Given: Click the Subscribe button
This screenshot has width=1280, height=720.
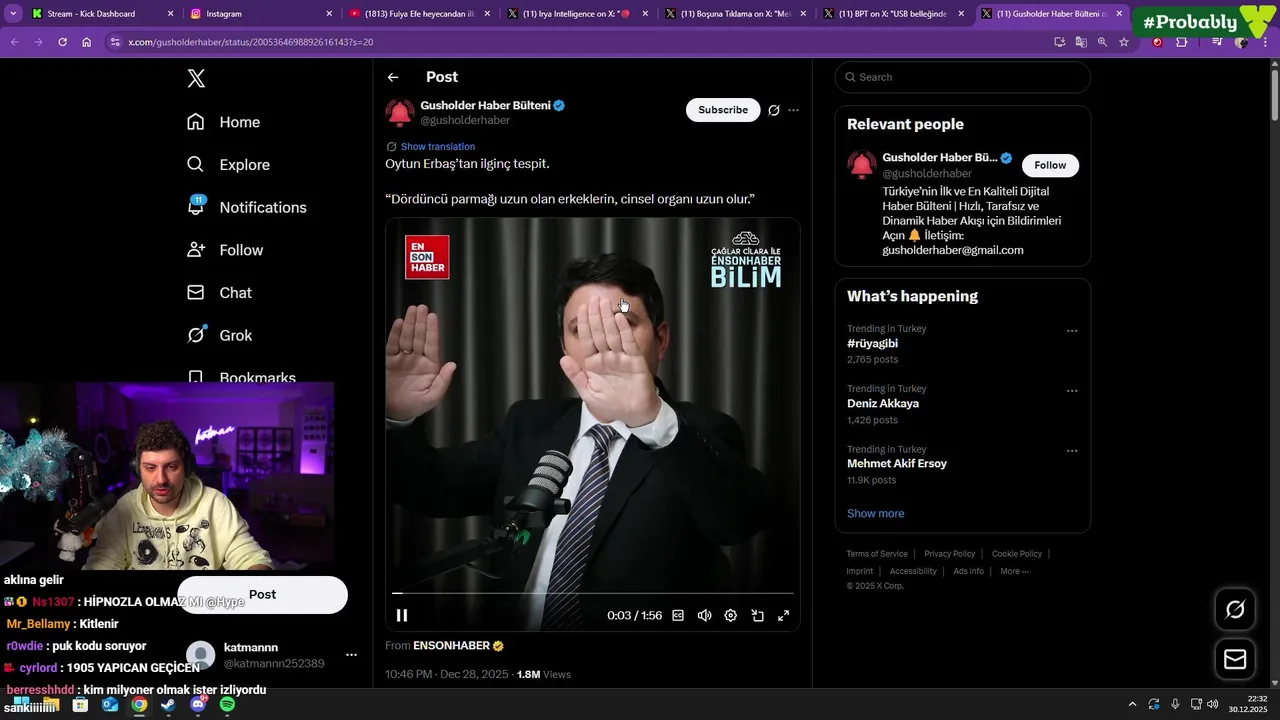Looking at the screenshot, I should tap(723, 110).
